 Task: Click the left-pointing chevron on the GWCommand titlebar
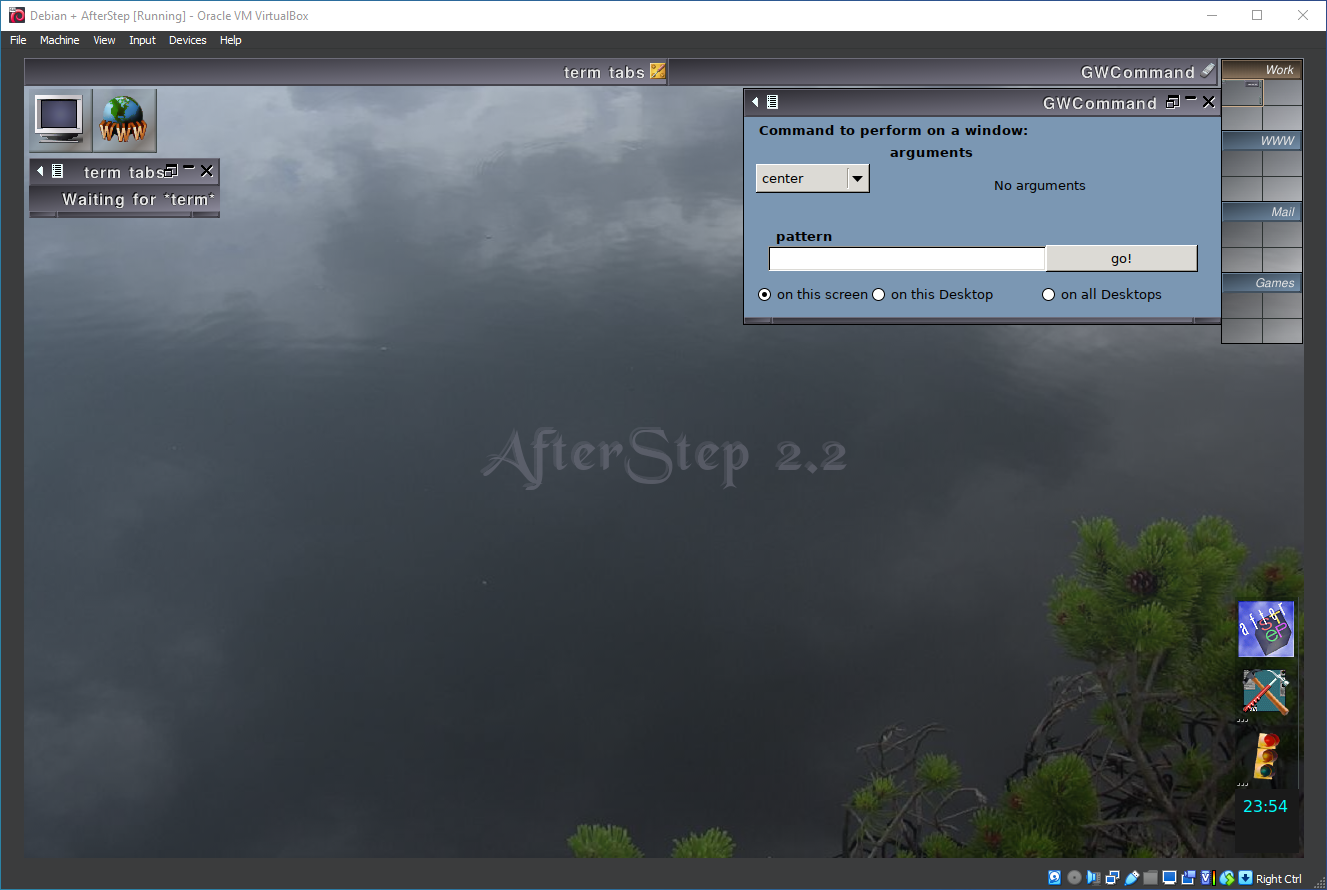(x=755, y=101)
